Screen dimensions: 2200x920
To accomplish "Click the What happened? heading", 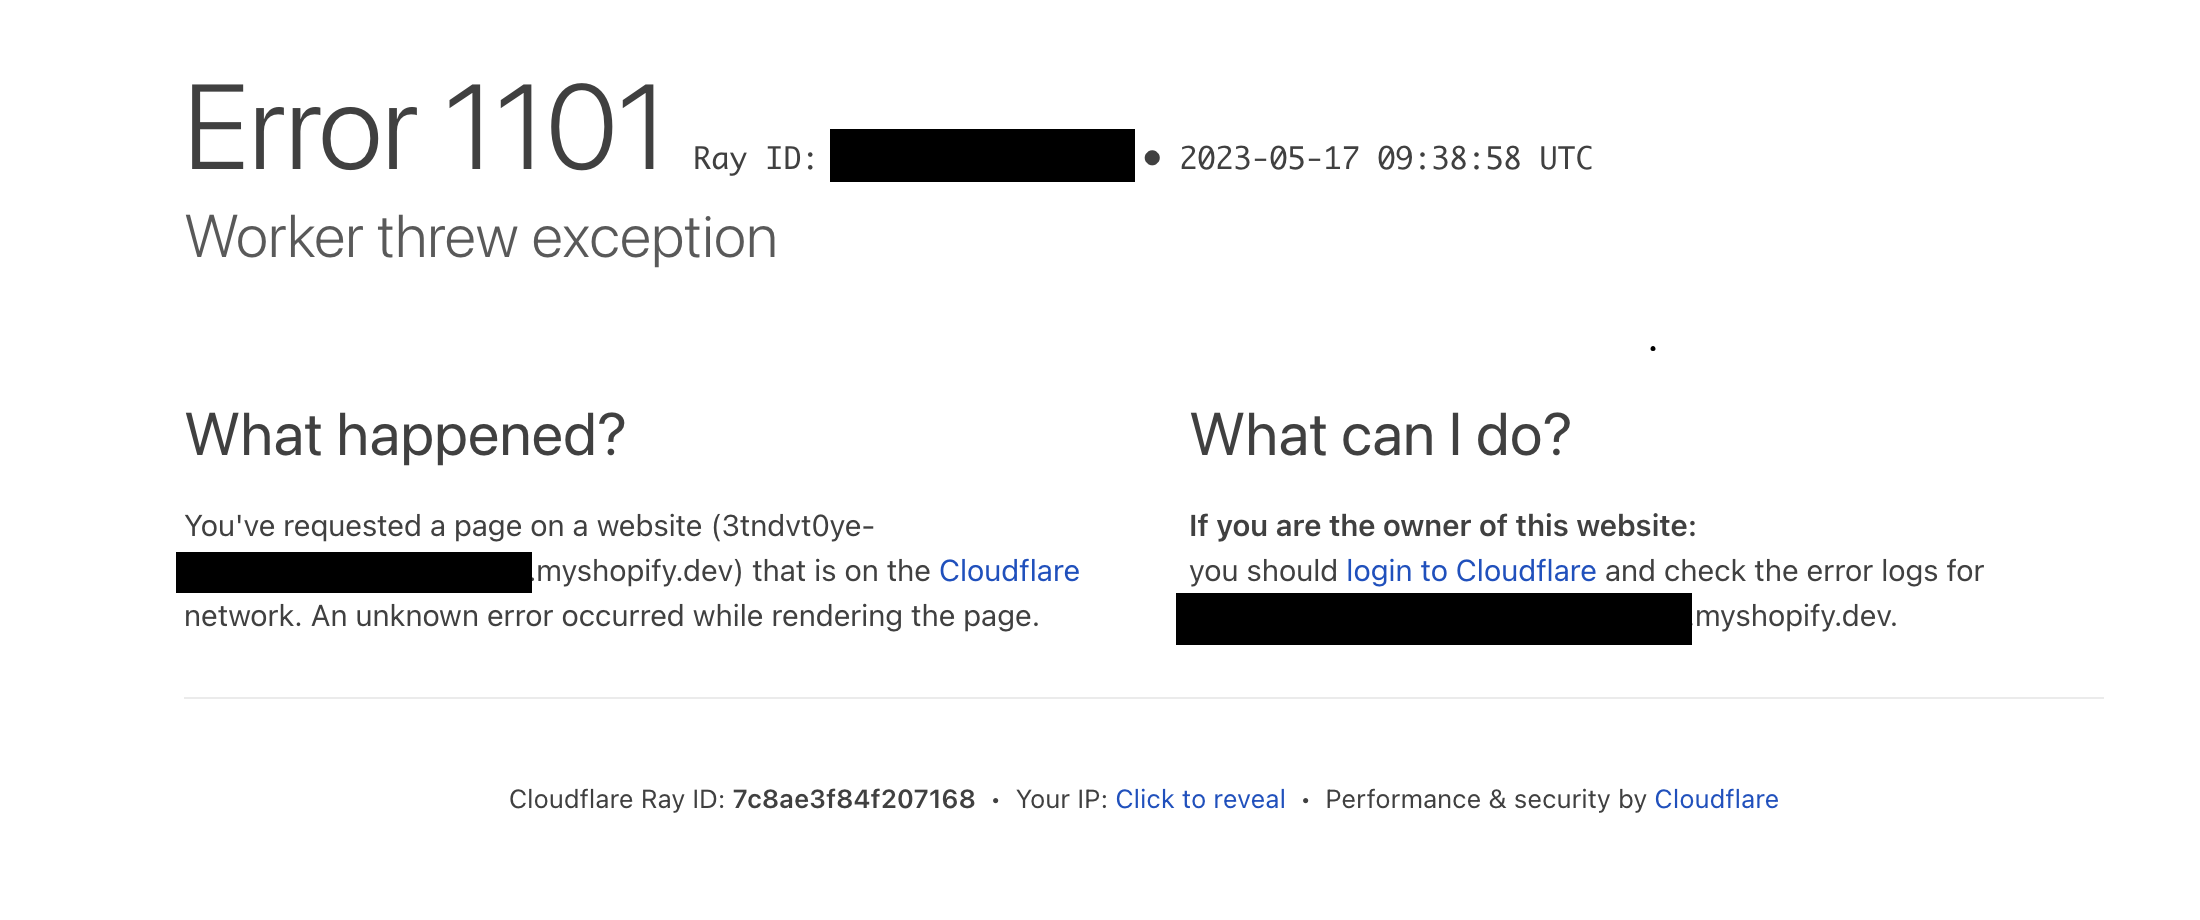I will click(x=404, y=433).
